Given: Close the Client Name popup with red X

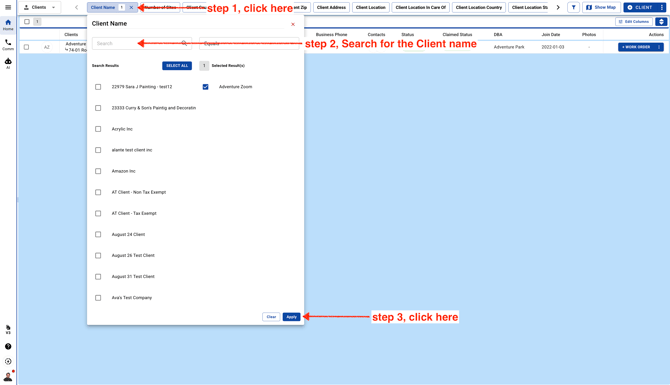Looking at the screenshot, I should click(293, 24).
